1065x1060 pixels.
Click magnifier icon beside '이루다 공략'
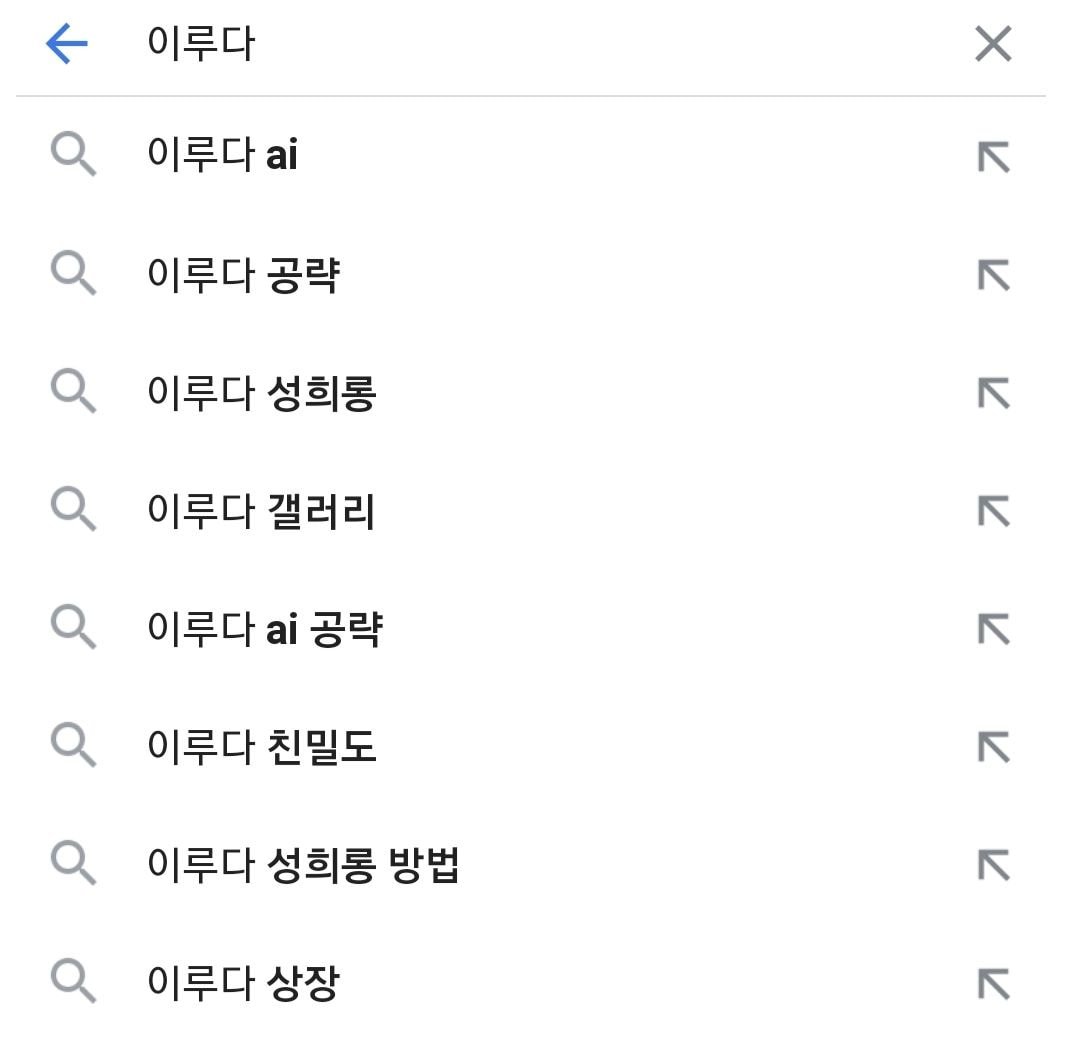(73, 275)
